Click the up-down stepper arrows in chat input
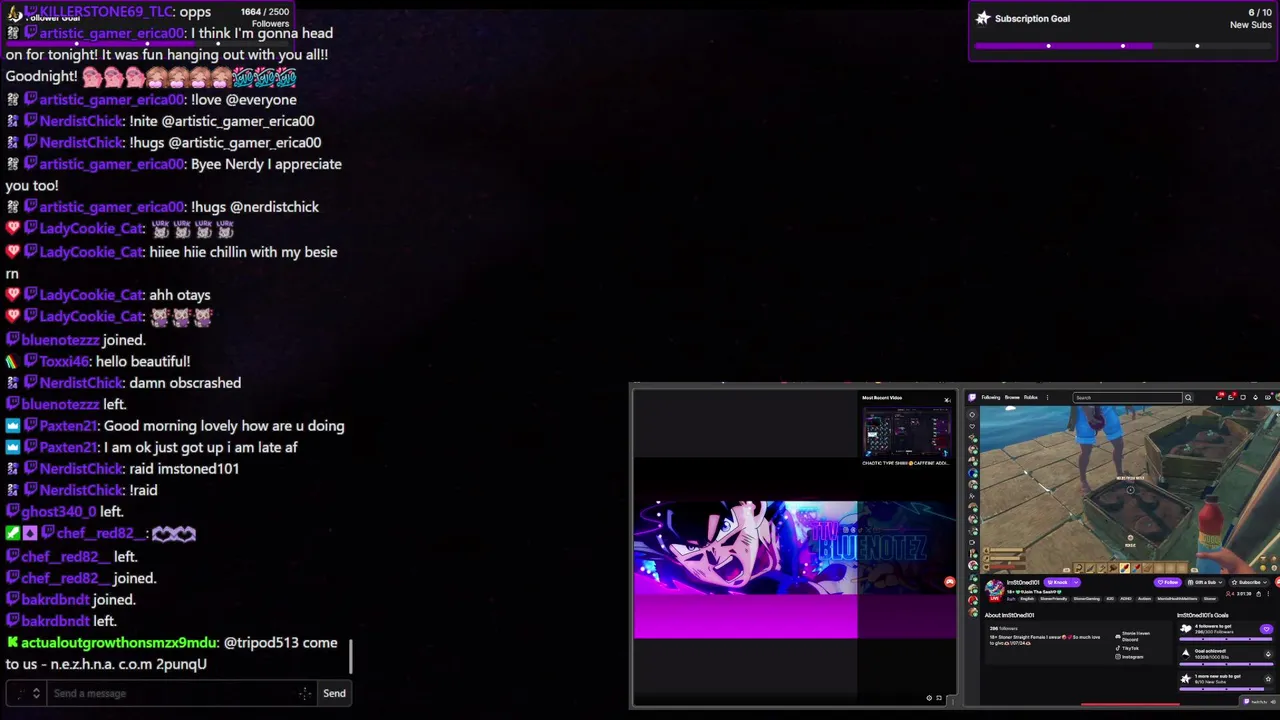 [x=36, y=693]
